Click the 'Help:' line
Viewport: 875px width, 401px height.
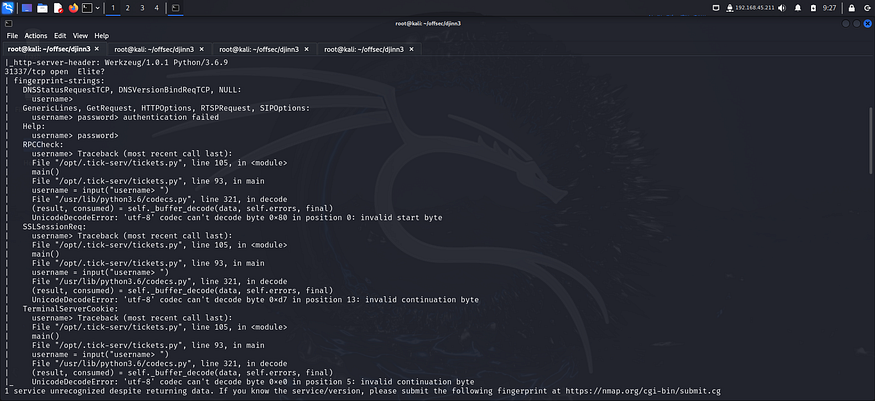[34, 127]
